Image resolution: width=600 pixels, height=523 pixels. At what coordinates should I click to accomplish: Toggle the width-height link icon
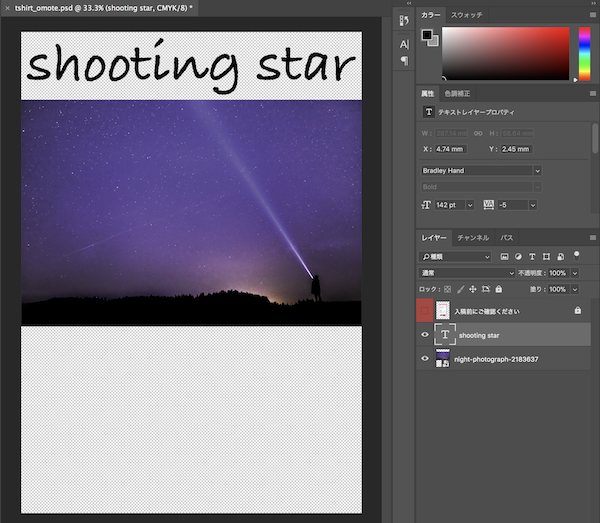click(478, 134)
